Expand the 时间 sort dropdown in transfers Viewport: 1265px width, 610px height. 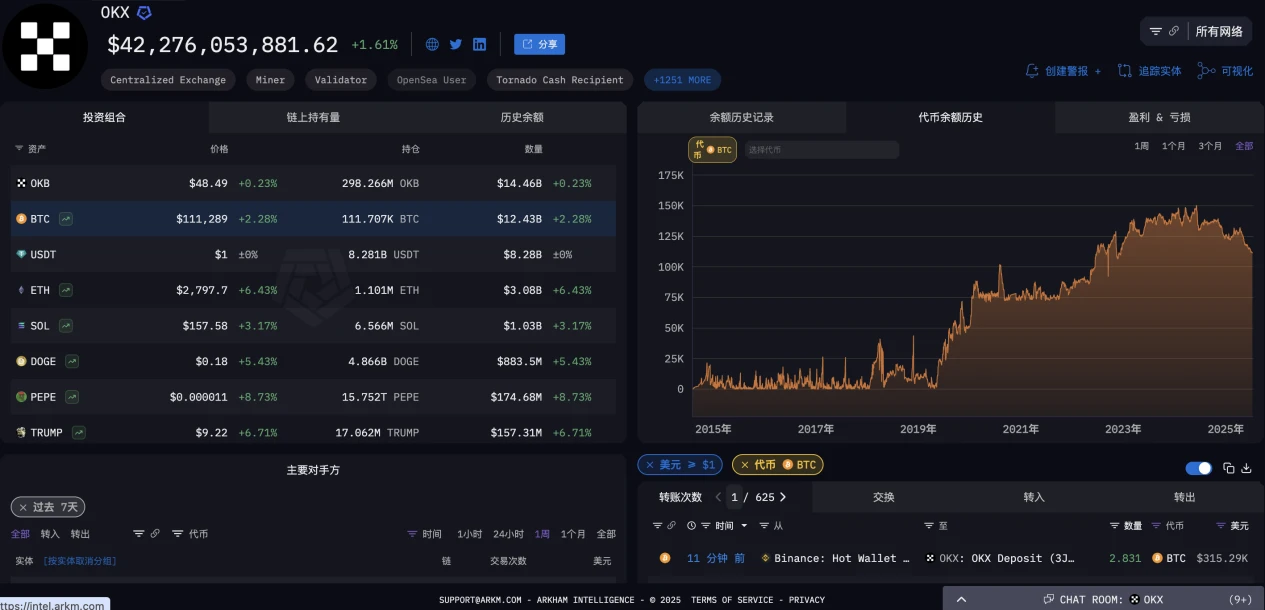(x=745, y=526)
